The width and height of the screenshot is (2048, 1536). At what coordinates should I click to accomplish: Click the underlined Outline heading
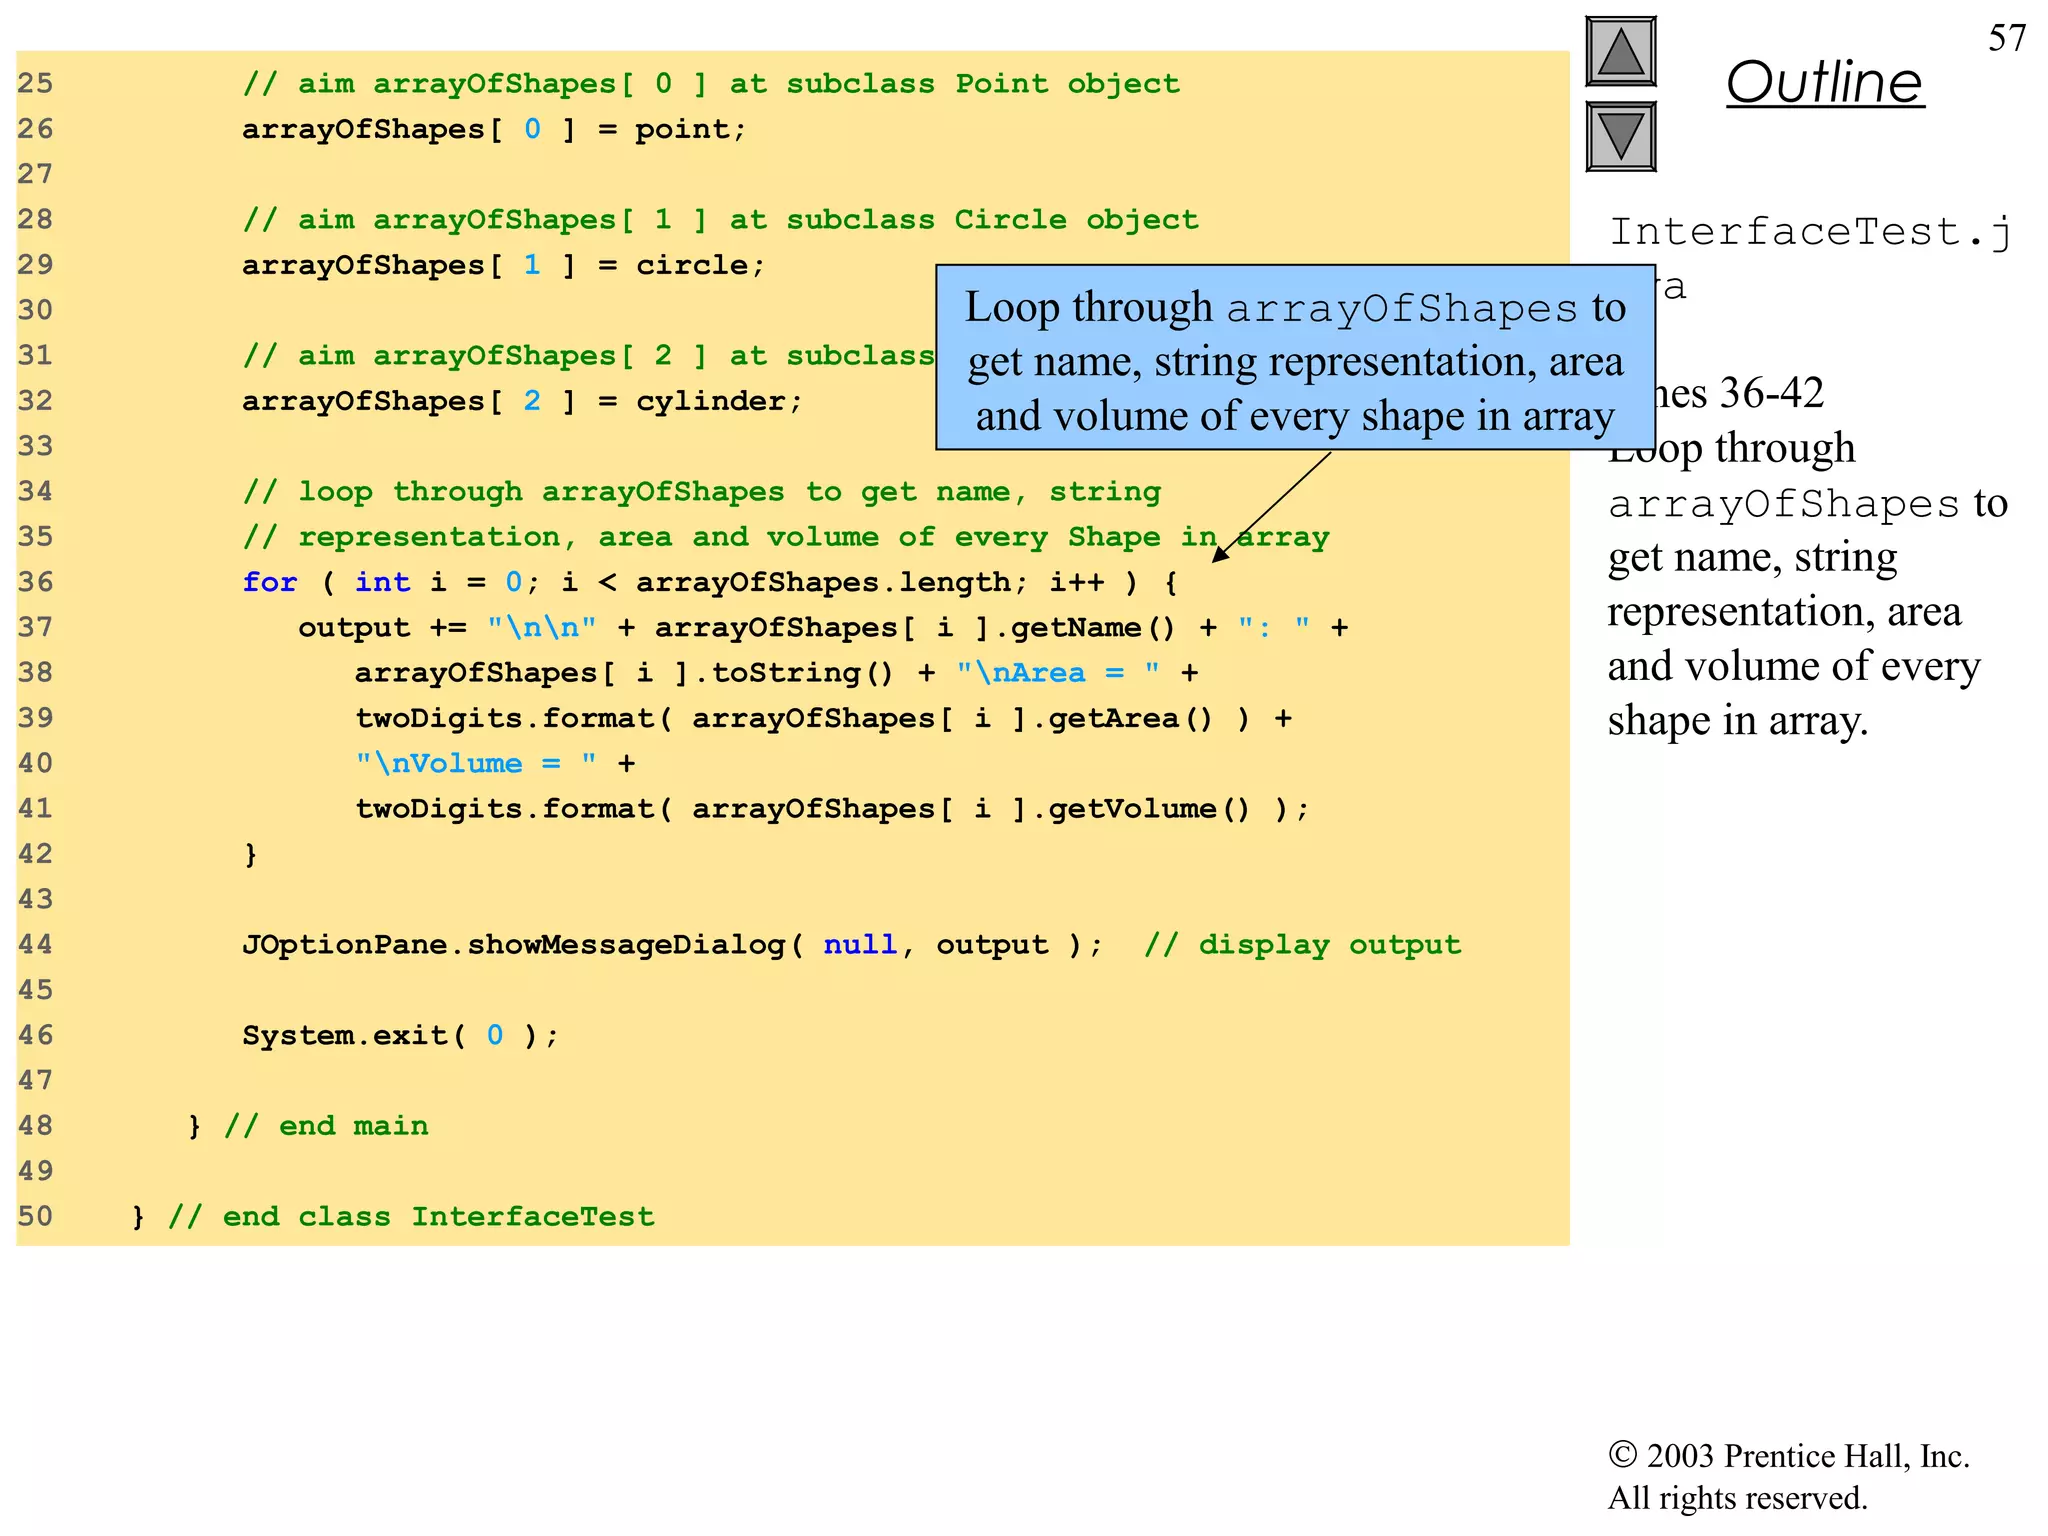pyautogui.click(x=1824, y=82)
